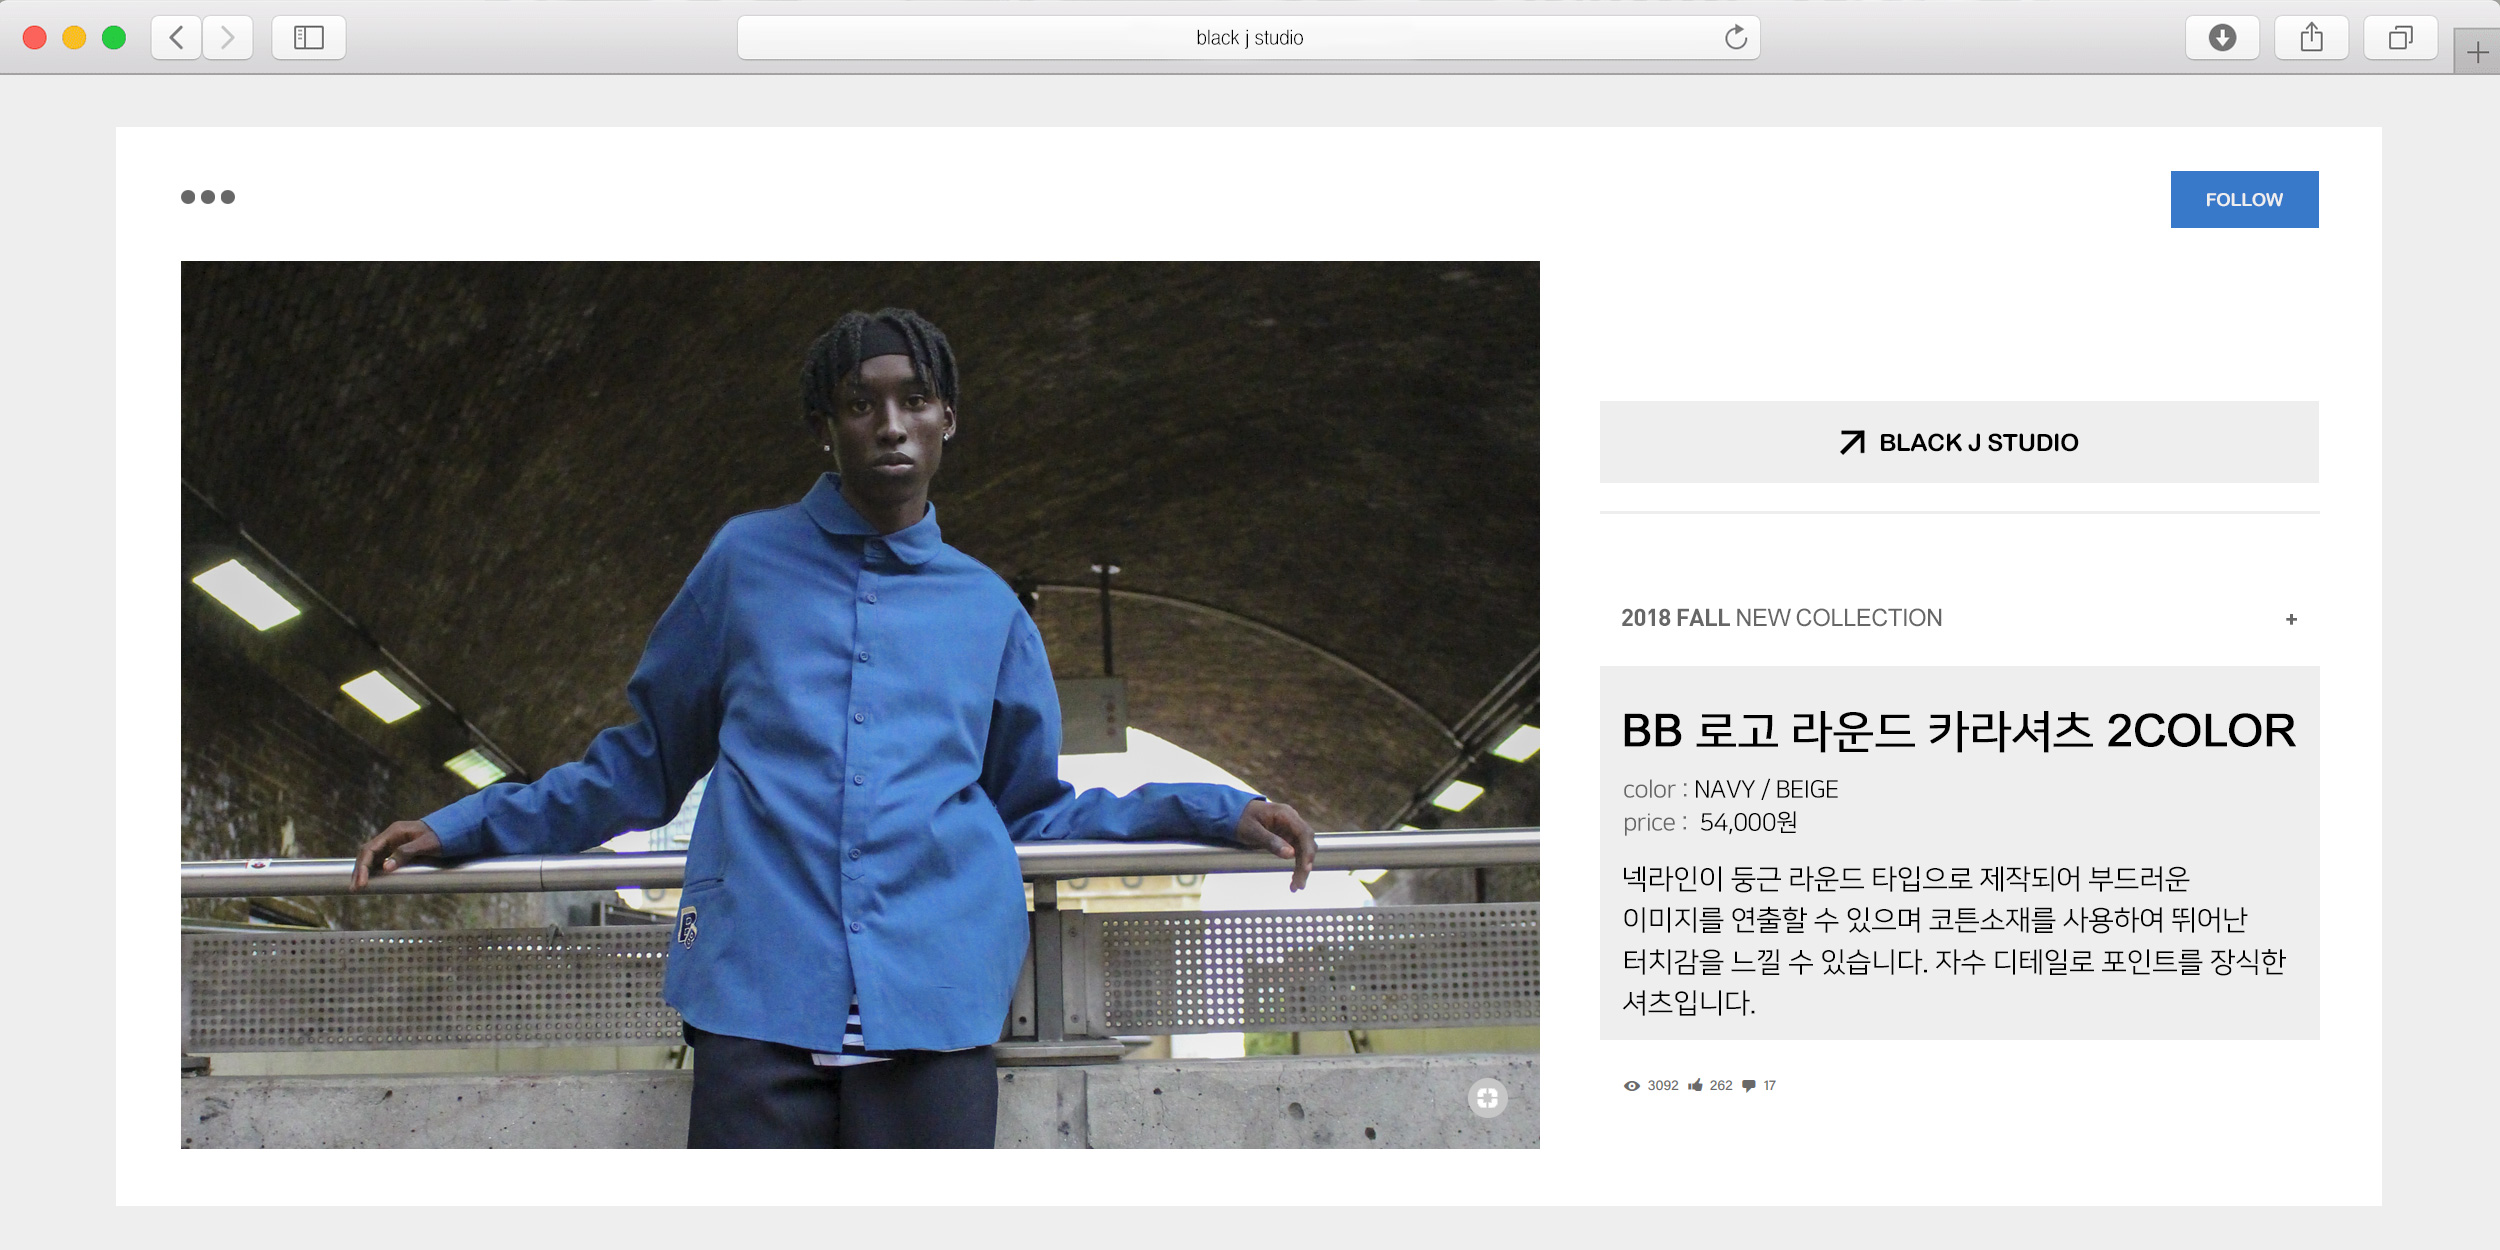Open the three-dots menu on the page
Screen dimensions: 2500x1250
pos(208,197)
